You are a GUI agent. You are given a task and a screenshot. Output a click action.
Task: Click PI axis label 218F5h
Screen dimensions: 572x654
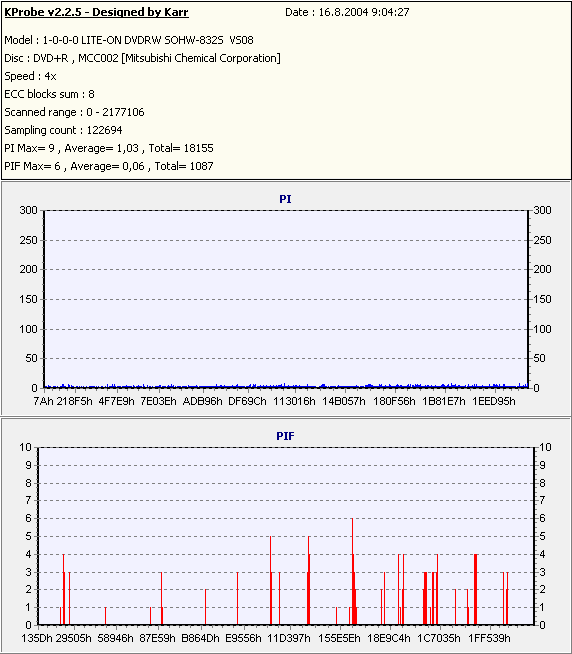(x=74, y=401)
